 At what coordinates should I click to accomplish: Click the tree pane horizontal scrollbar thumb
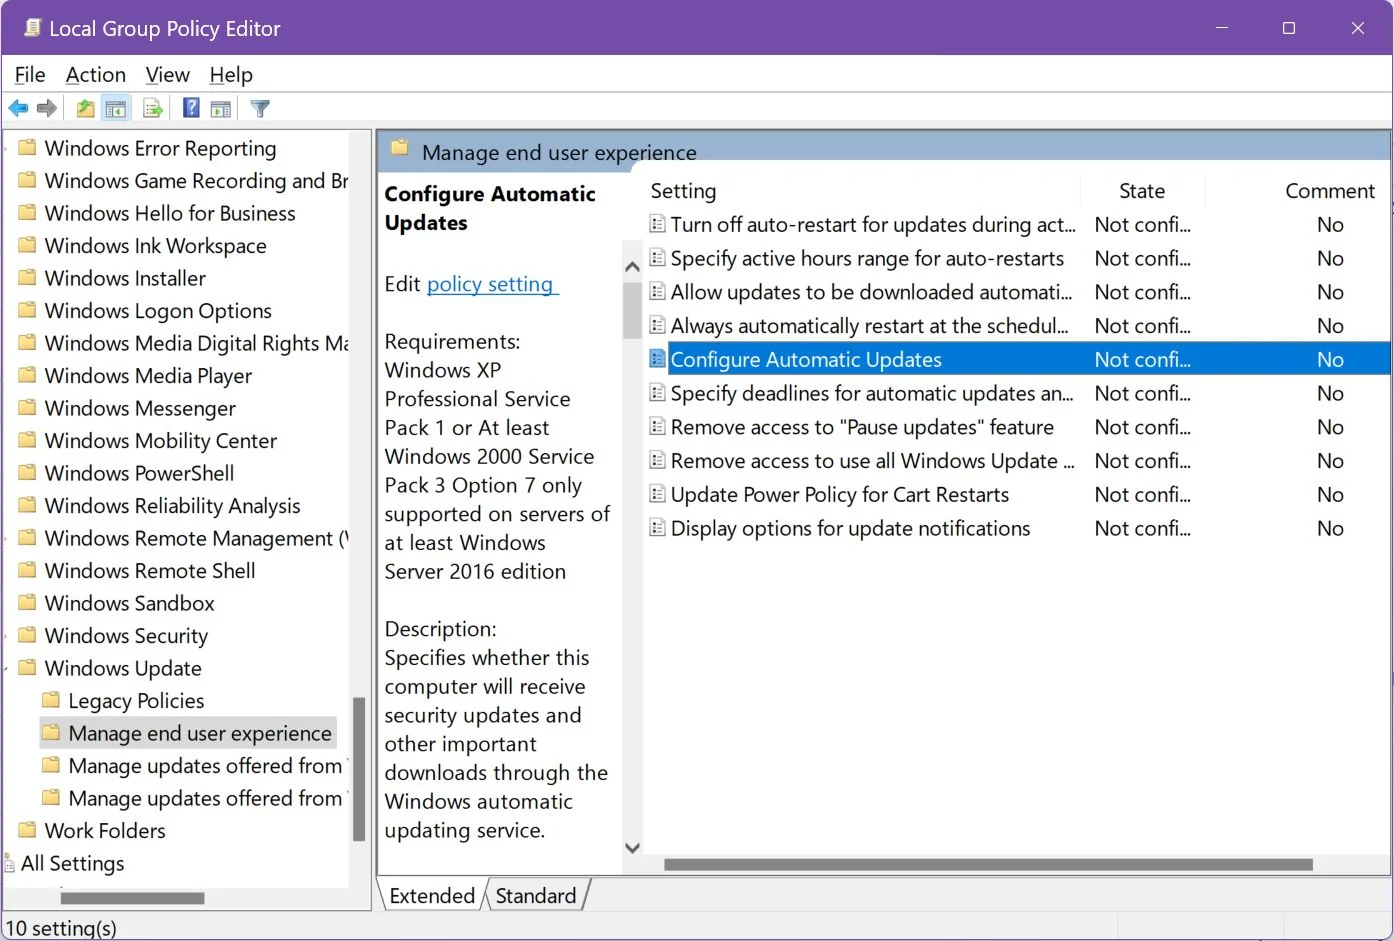pos(132,898)
